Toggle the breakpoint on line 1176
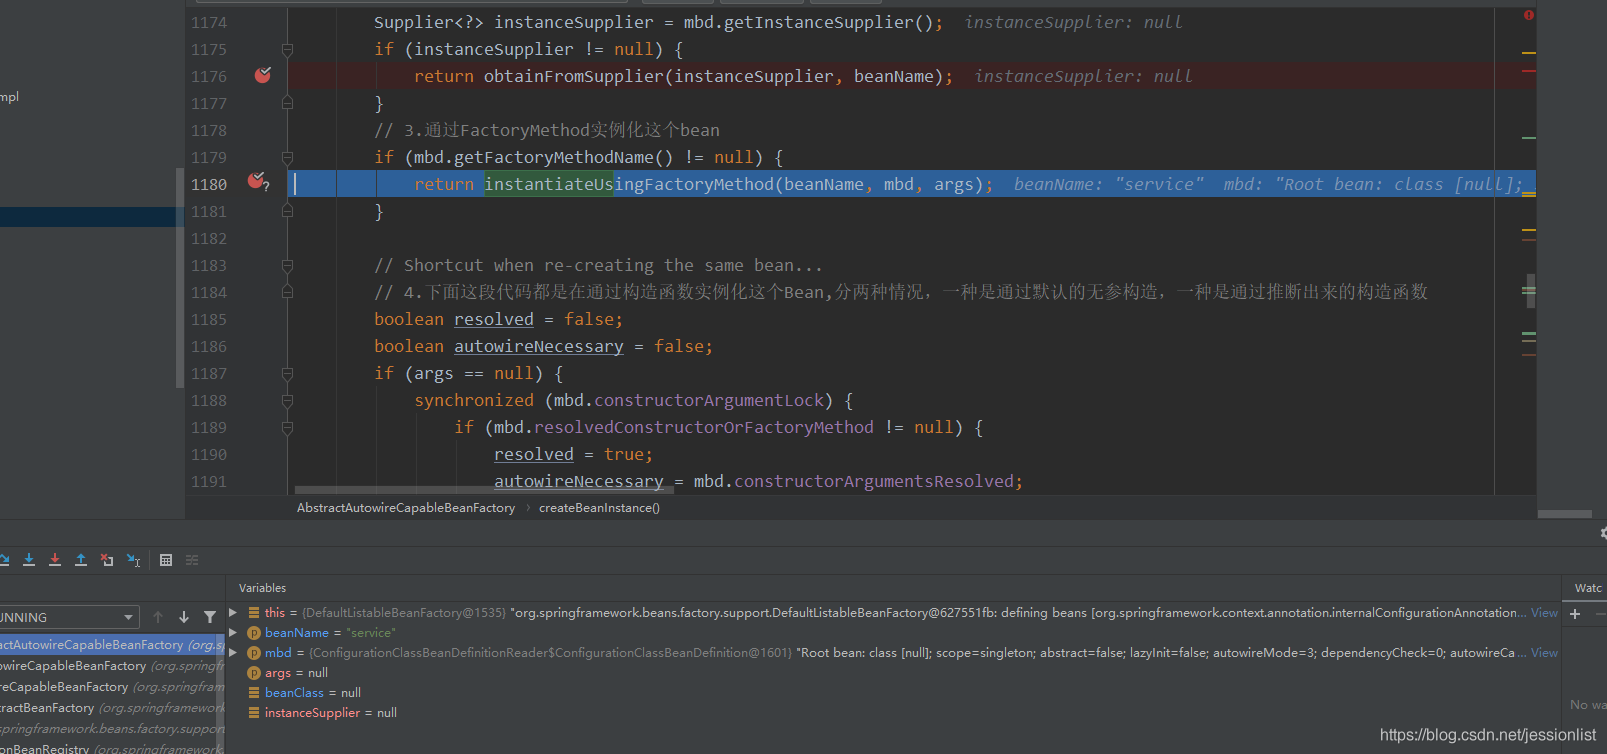Screen dimensions: 1607x754 tap(262, 75)
